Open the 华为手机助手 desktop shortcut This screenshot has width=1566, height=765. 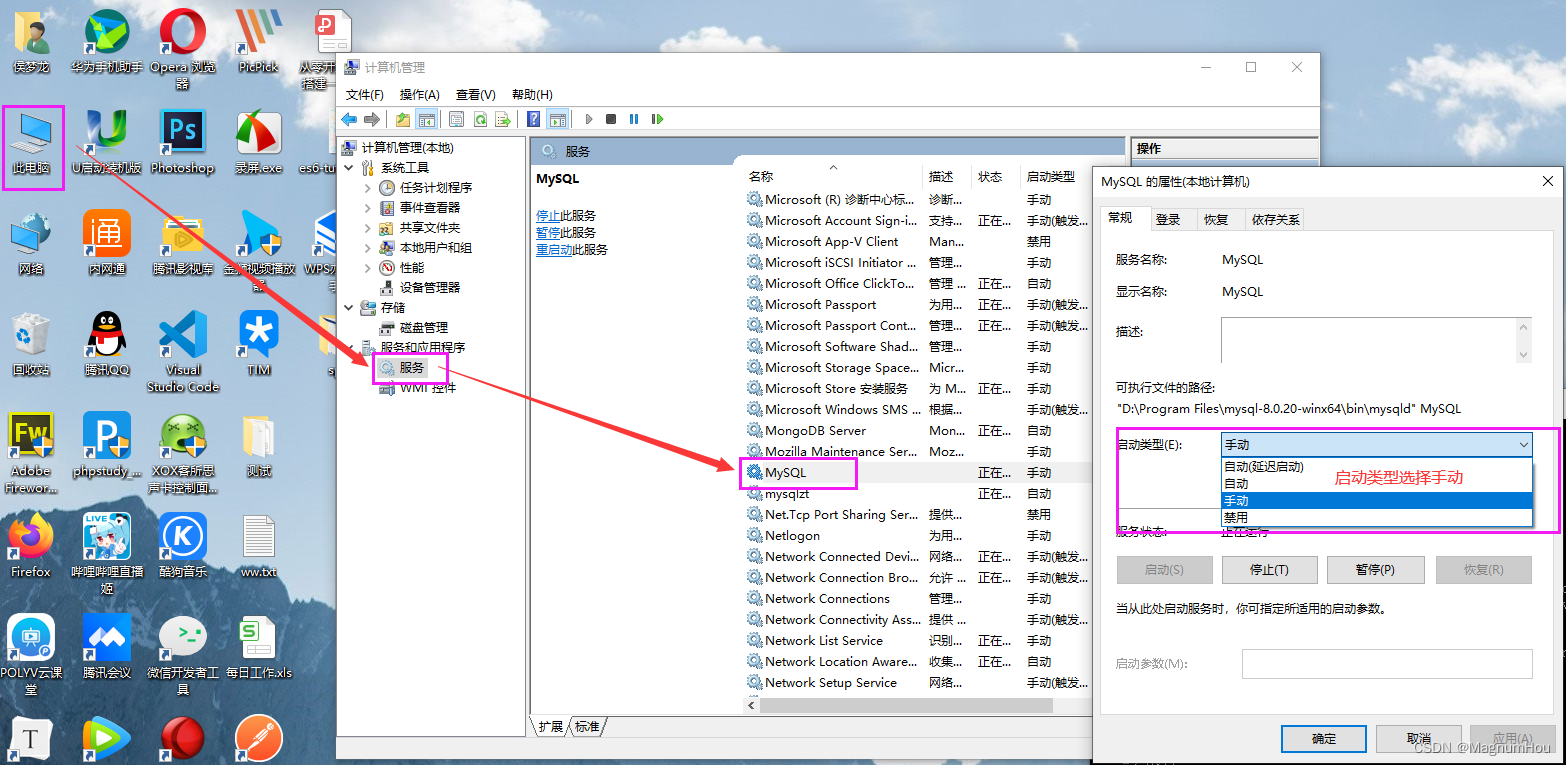point(107,40)
